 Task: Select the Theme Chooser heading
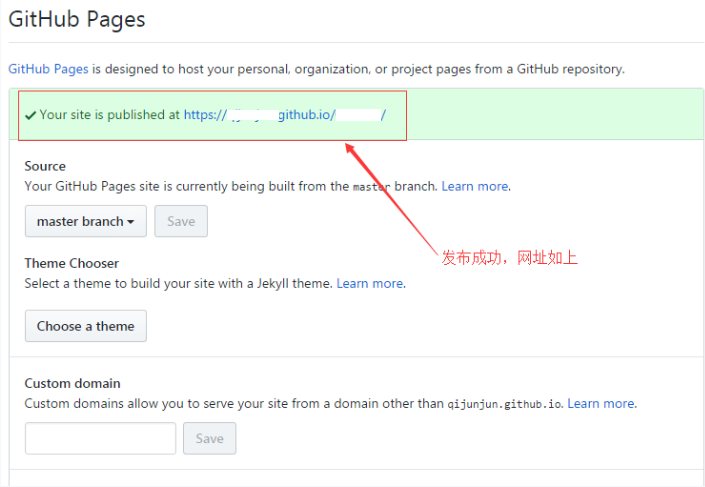(71, 263)
